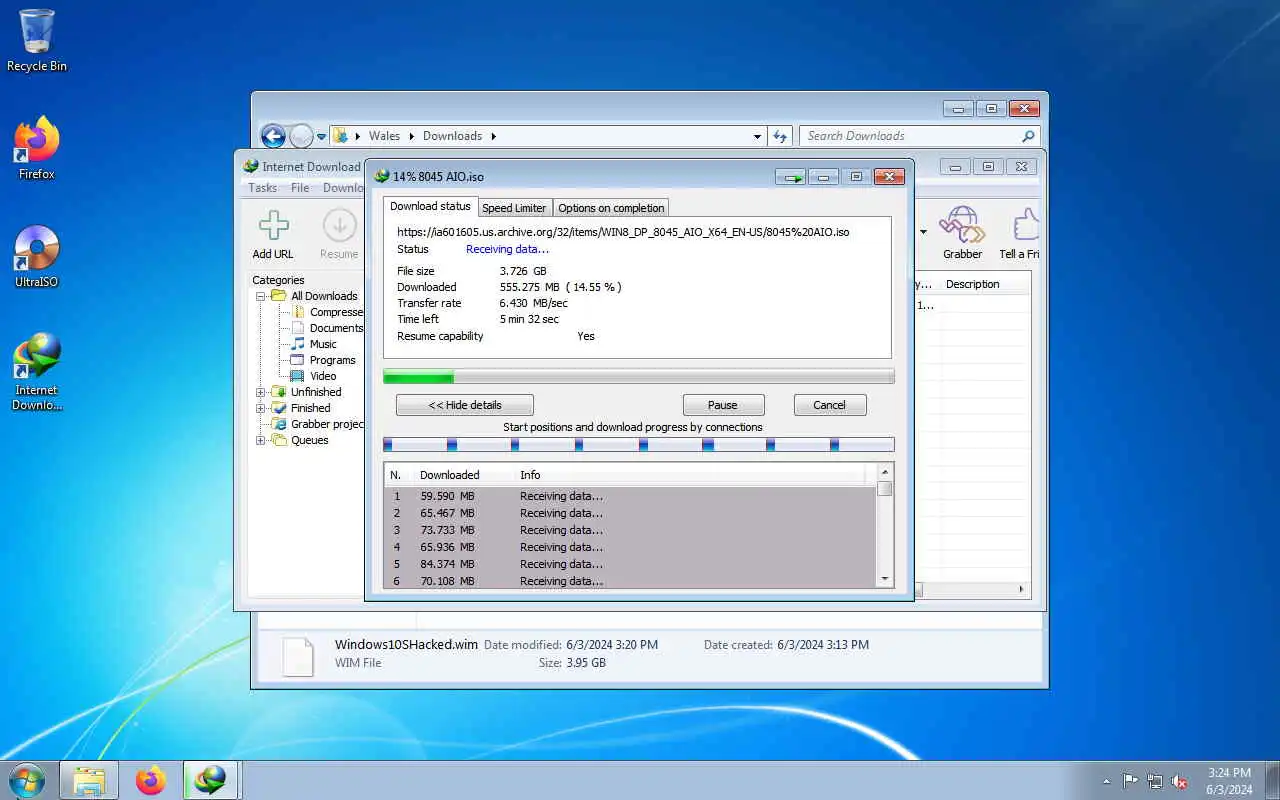Click the Add URL toolbar icon
Screen dimensions: 1280x800
[x=273, y=234]
